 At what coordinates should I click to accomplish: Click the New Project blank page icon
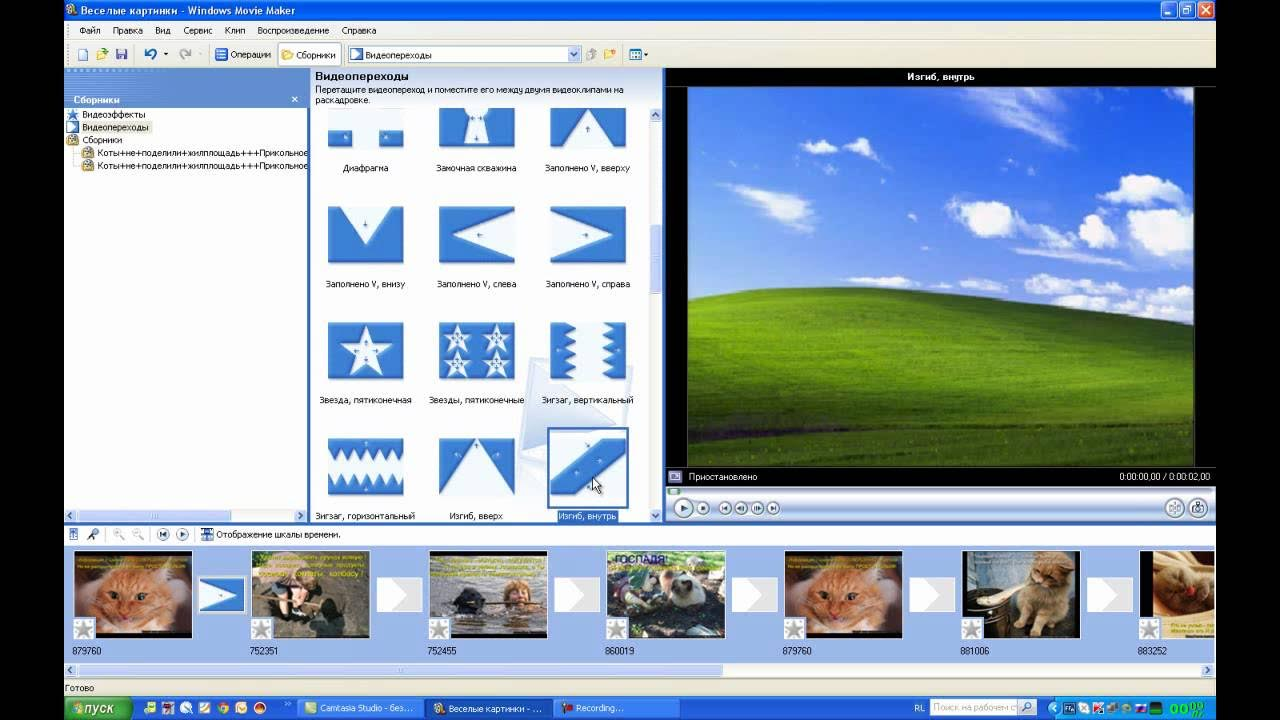click(x=83, y=54)
